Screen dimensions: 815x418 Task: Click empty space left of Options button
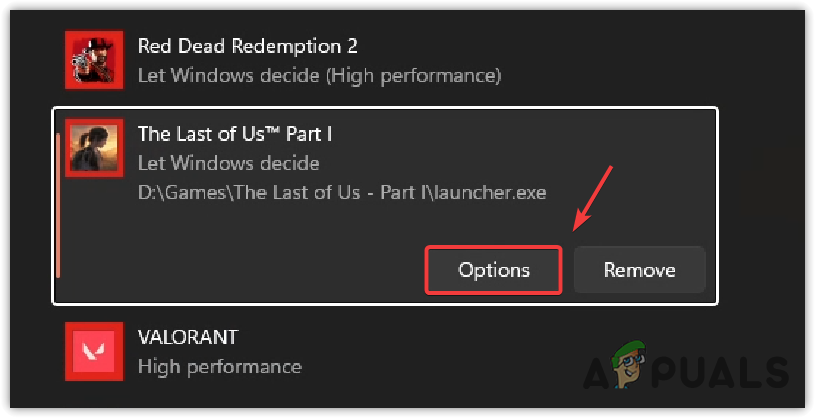click(250, 270)
